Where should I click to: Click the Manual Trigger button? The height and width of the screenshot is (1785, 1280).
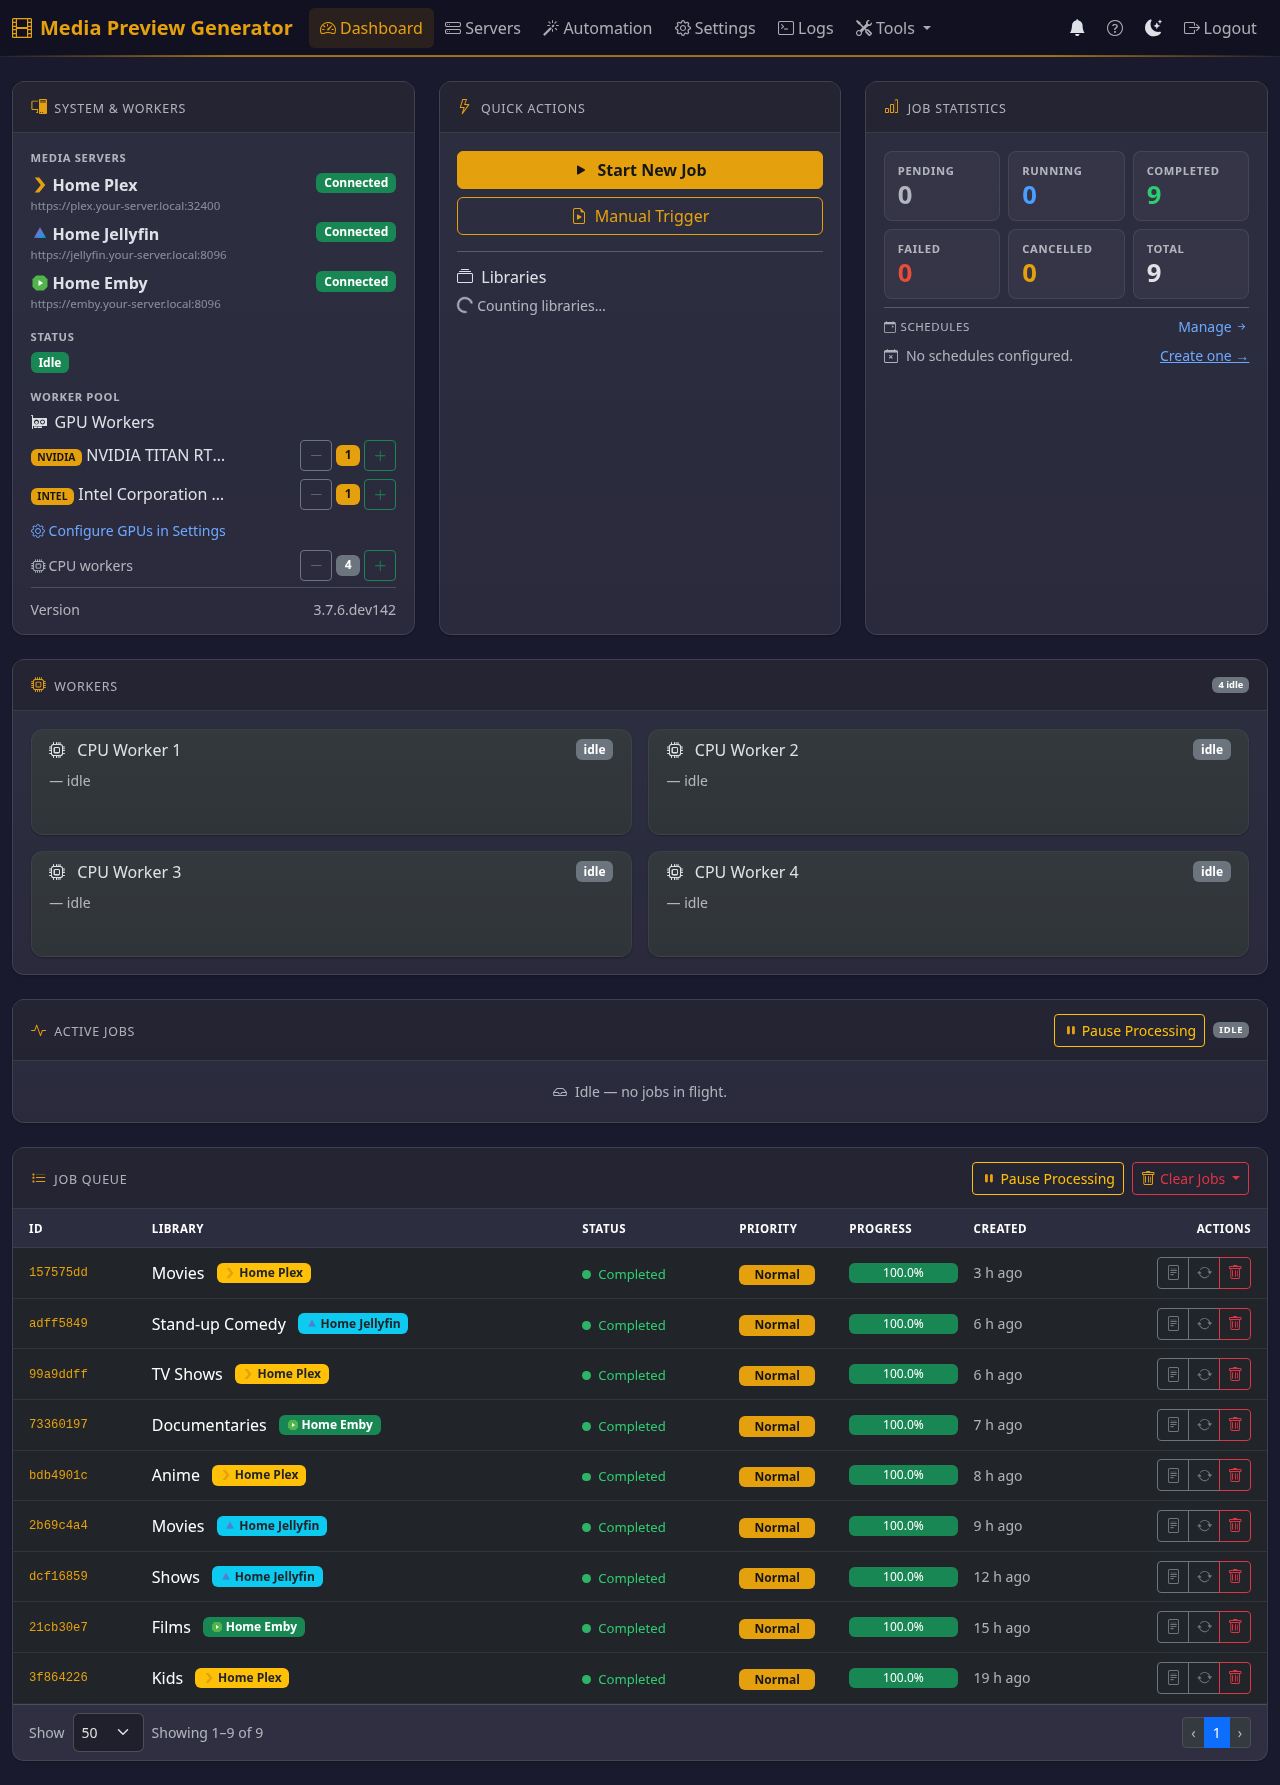640,216
